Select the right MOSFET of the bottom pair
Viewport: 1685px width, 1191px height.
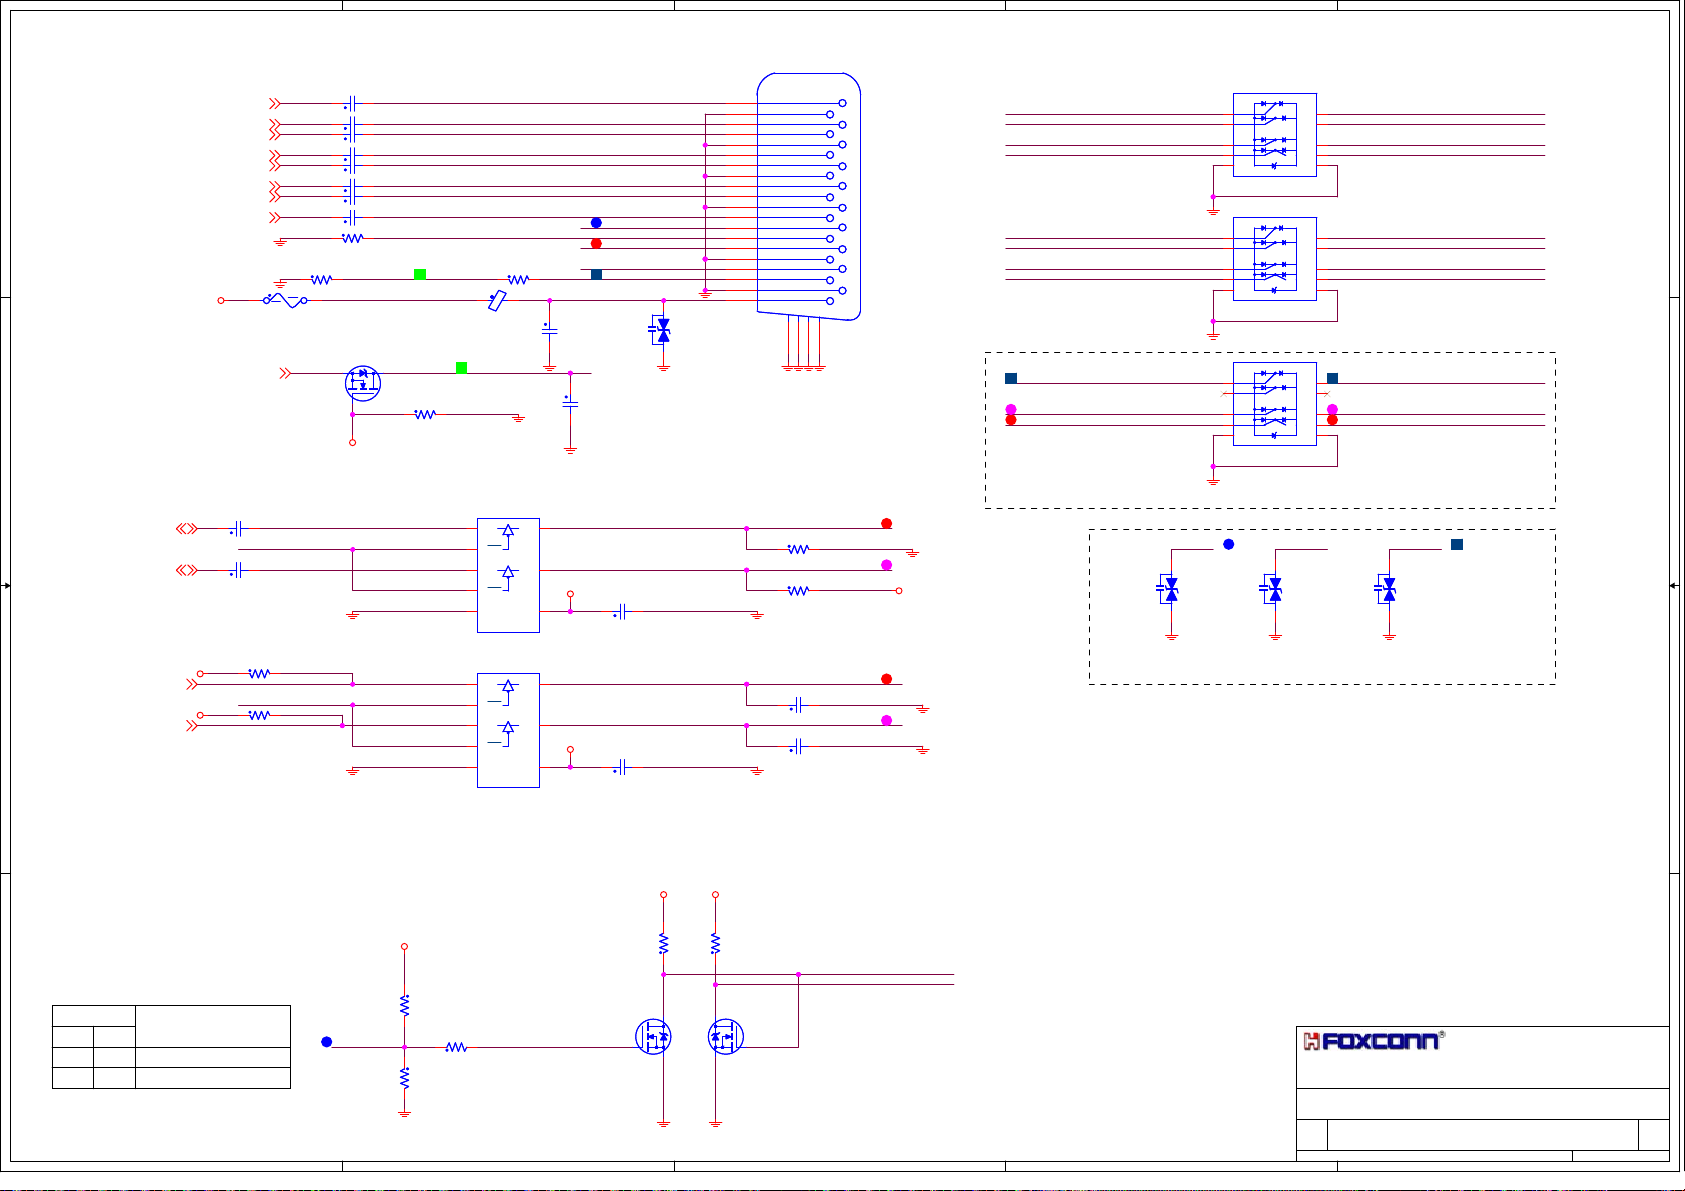coord(725,1036)
